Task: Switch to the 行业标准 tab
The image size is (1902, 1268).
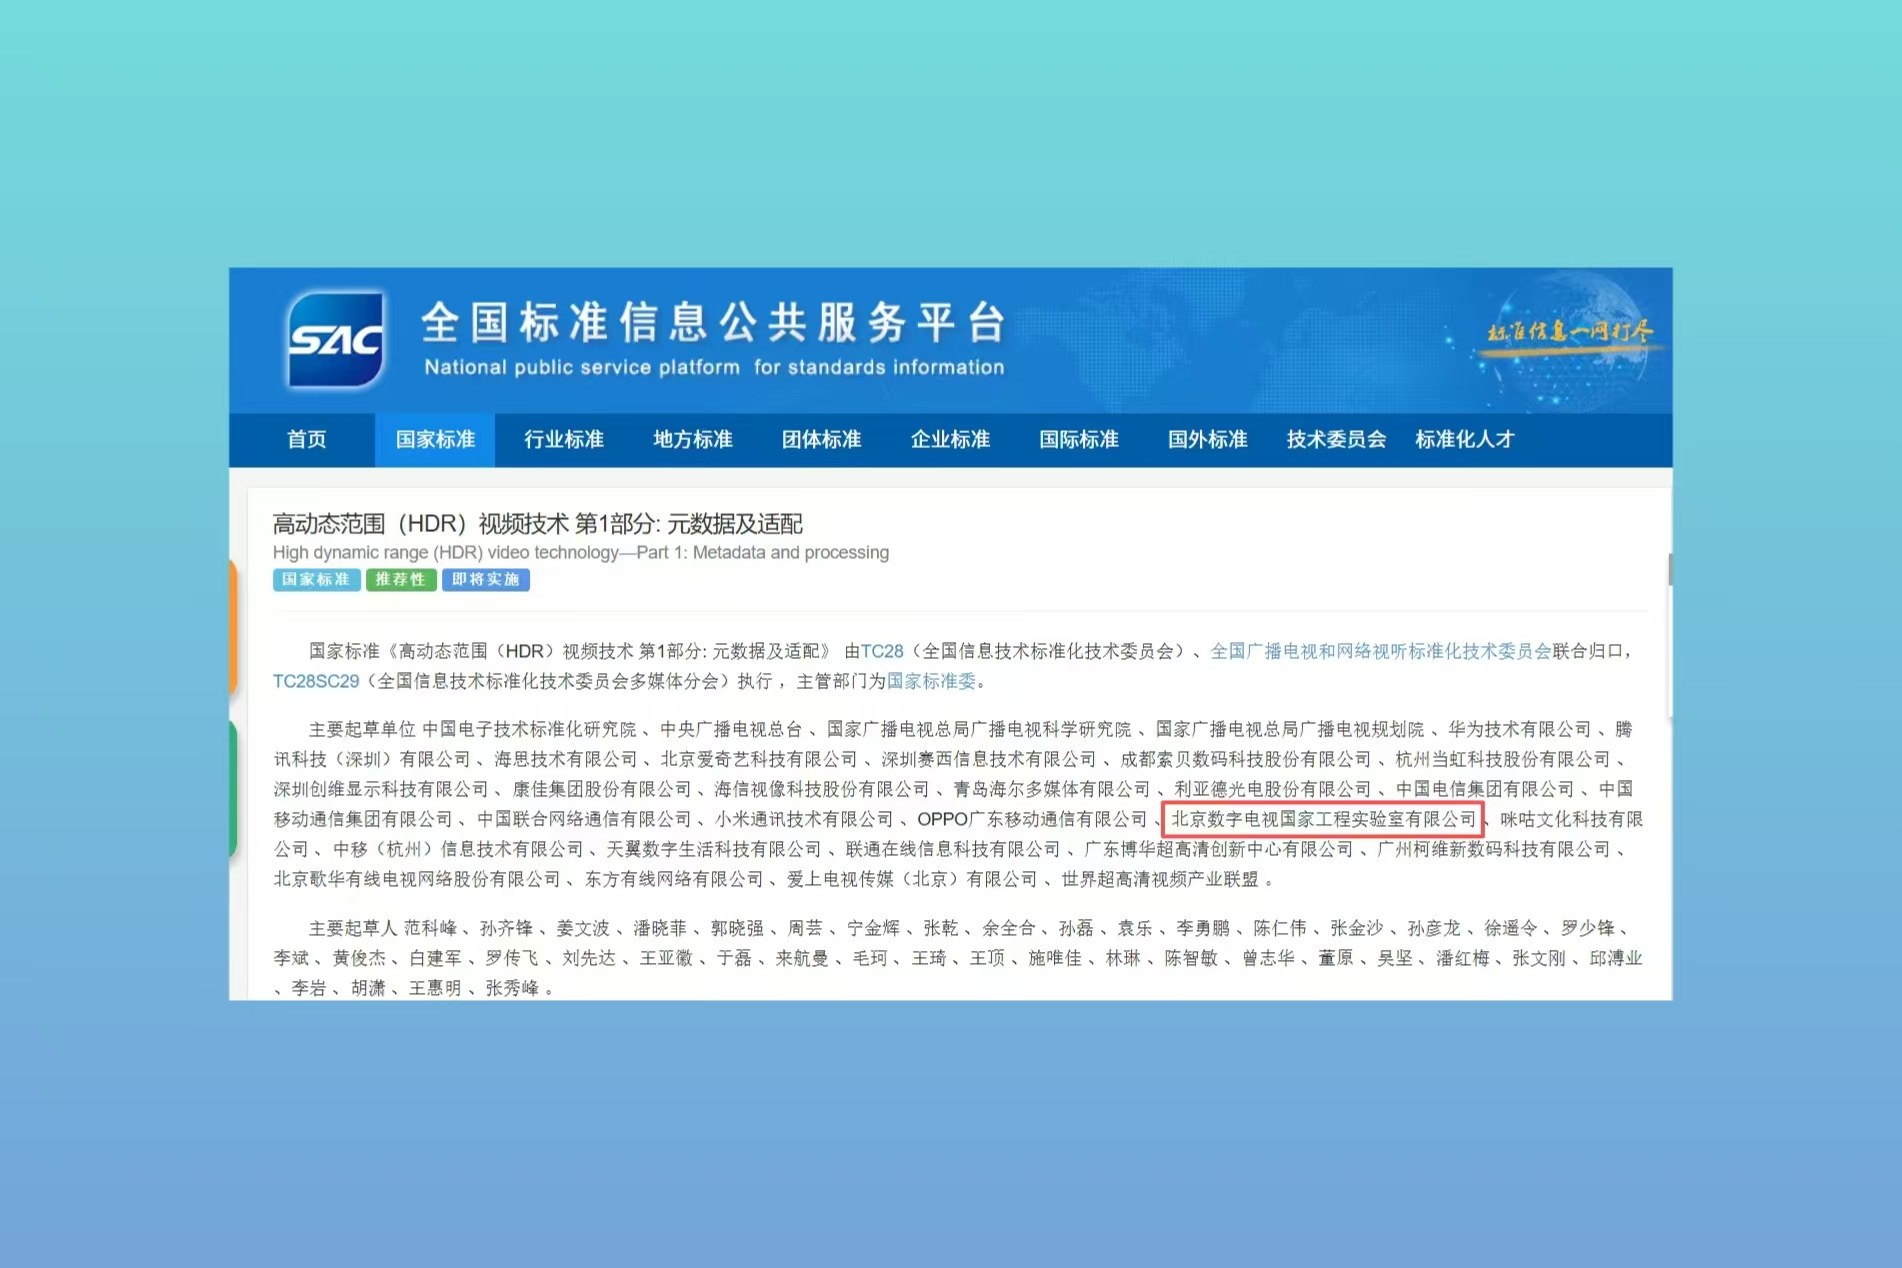Action: coord(564,440)
